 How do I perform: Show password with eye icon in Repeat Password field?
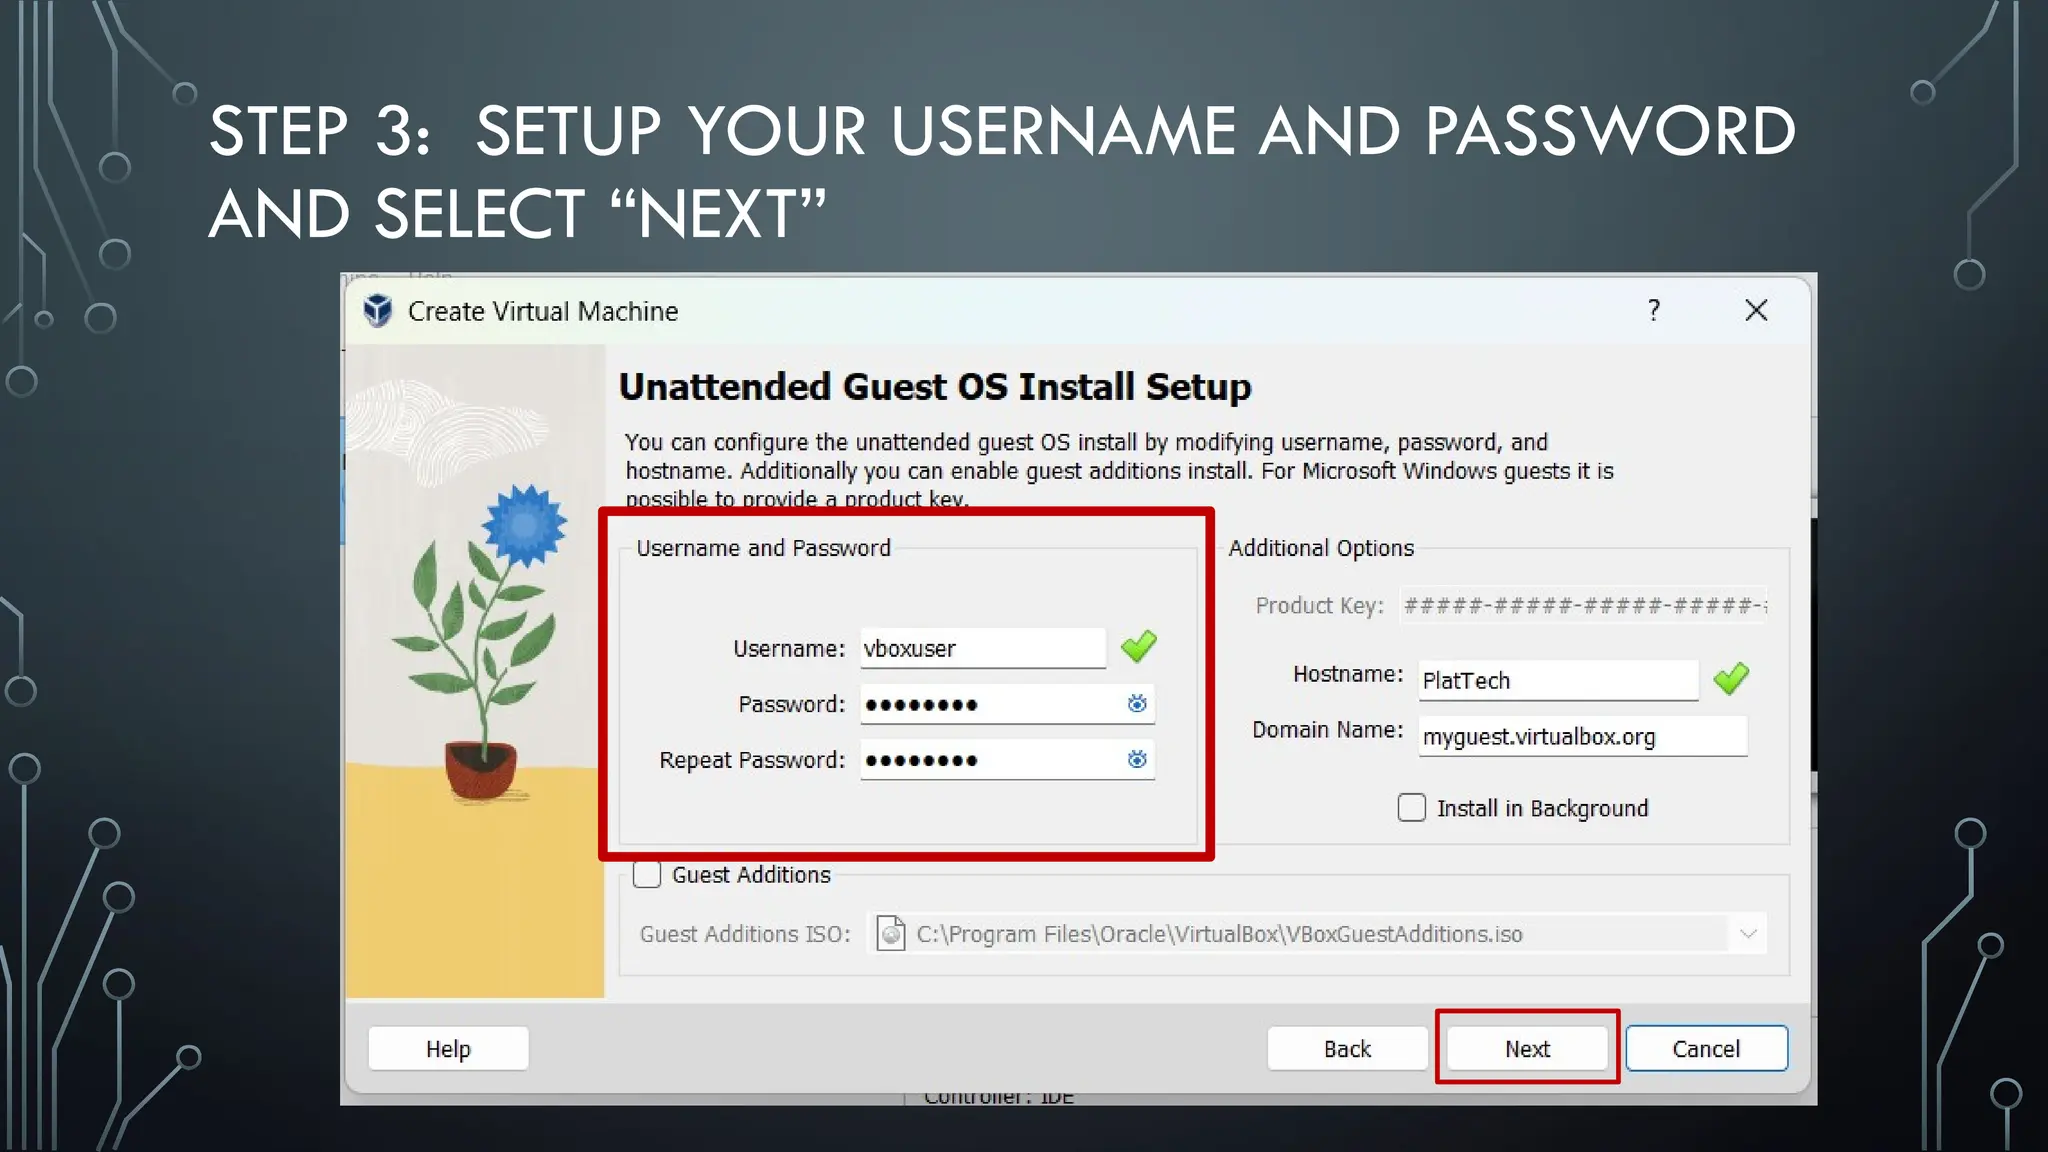click(x=1137, y=760)
